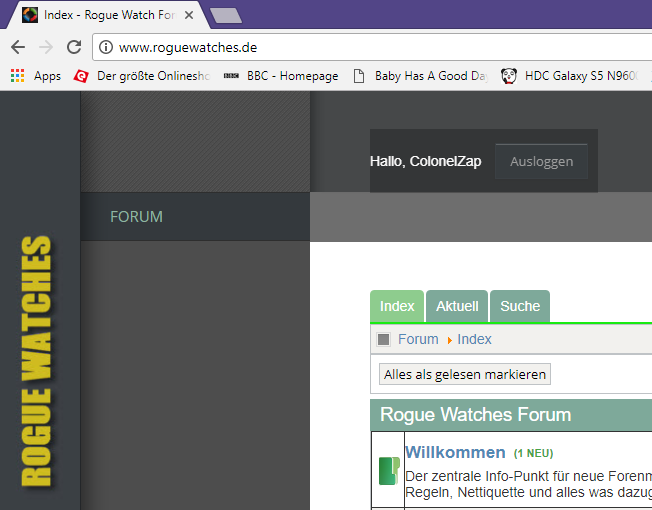Click Alles als gelesen markieren button

pos(465,374)
